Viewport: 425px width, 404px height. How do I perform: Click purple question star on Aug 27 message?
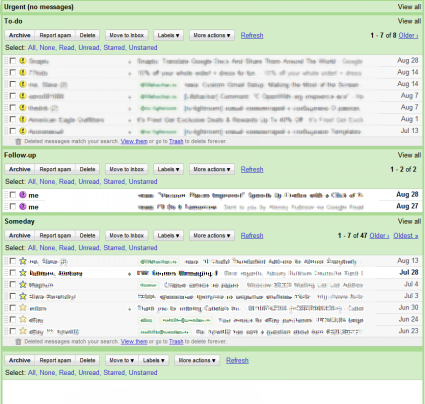pyautogui.click(x=22, y=207)
